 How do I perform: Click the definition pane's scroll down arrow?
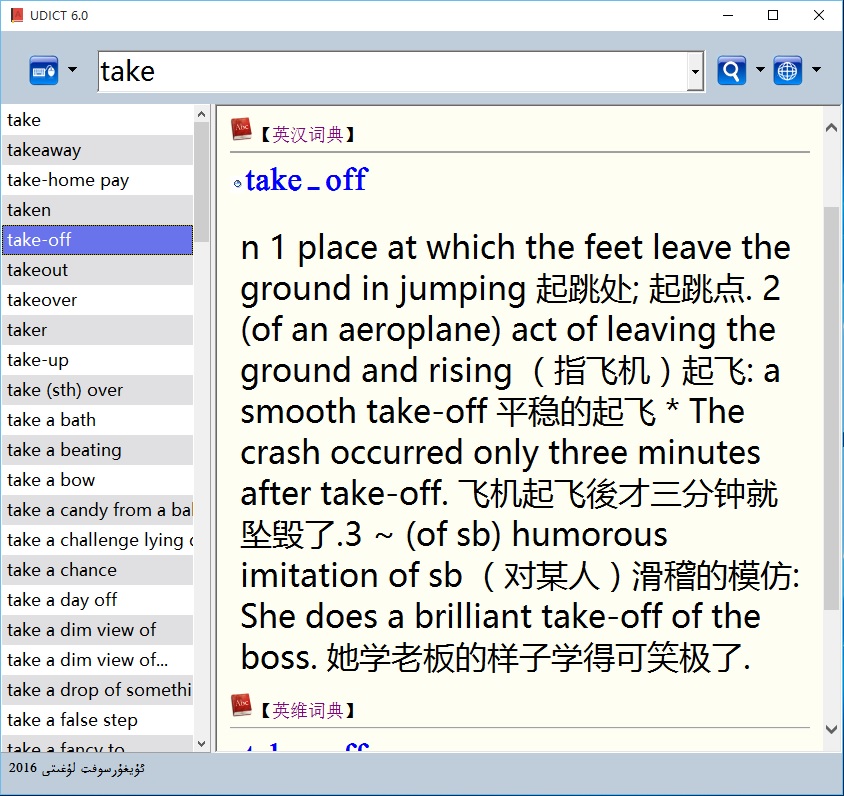831,731
